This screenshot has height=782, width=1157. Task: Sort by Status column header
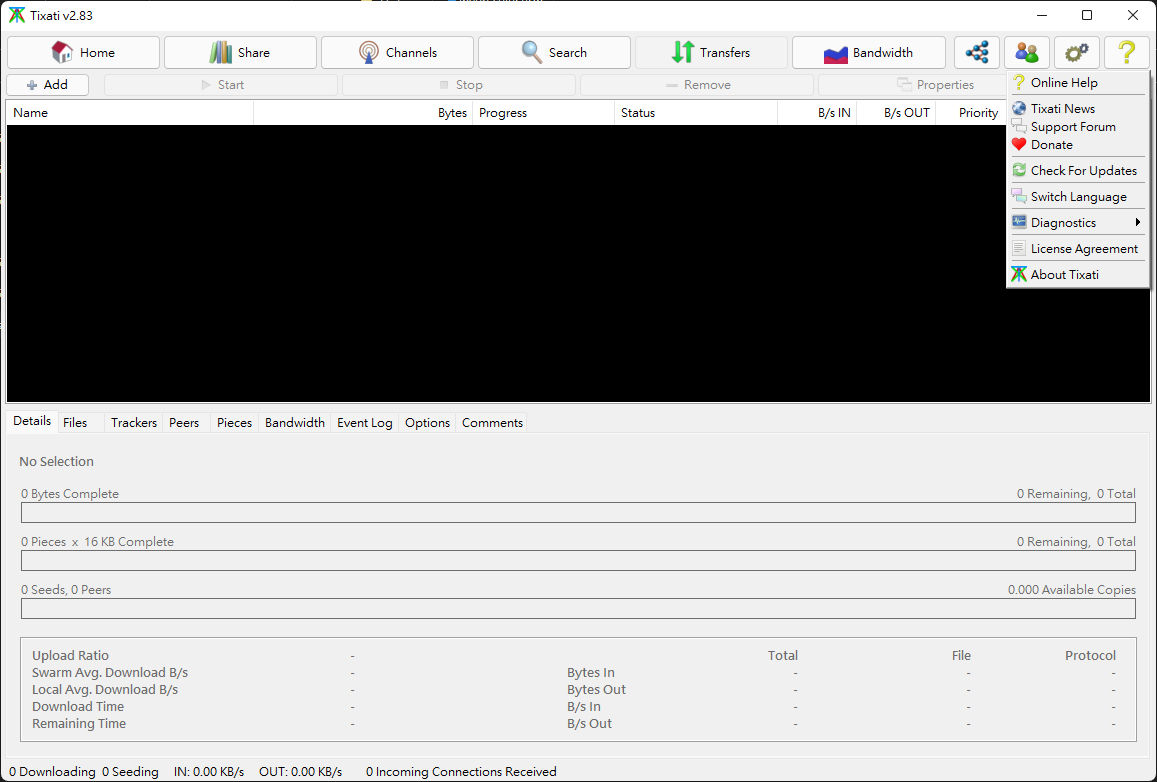(696, 113)
